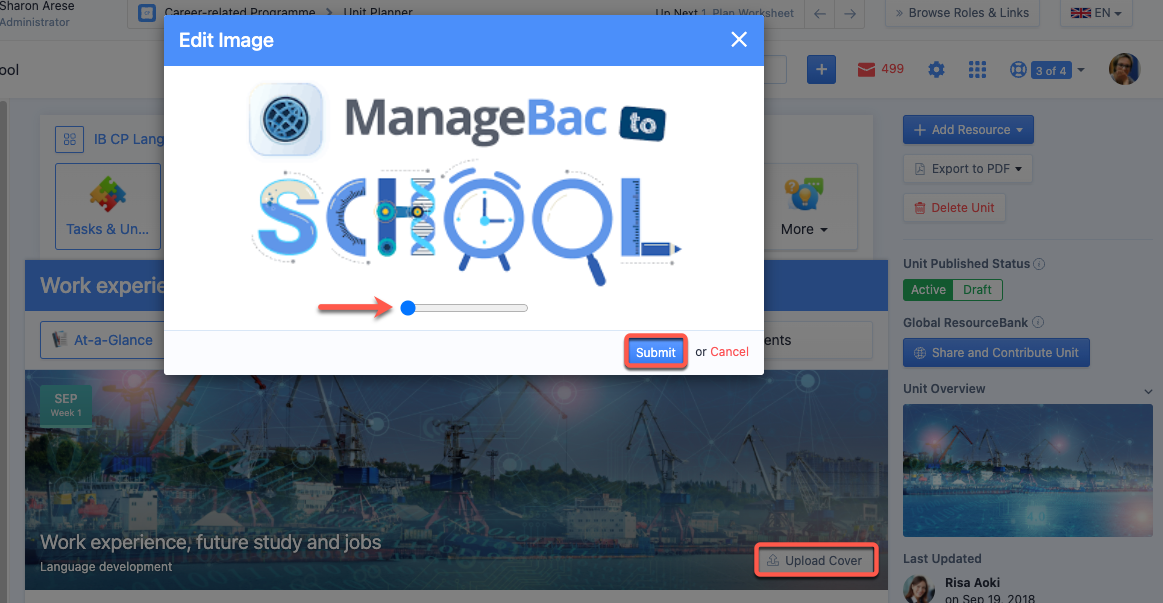1163x603 pixels.
Task: Submit the edited image
Action: point(656,352)
